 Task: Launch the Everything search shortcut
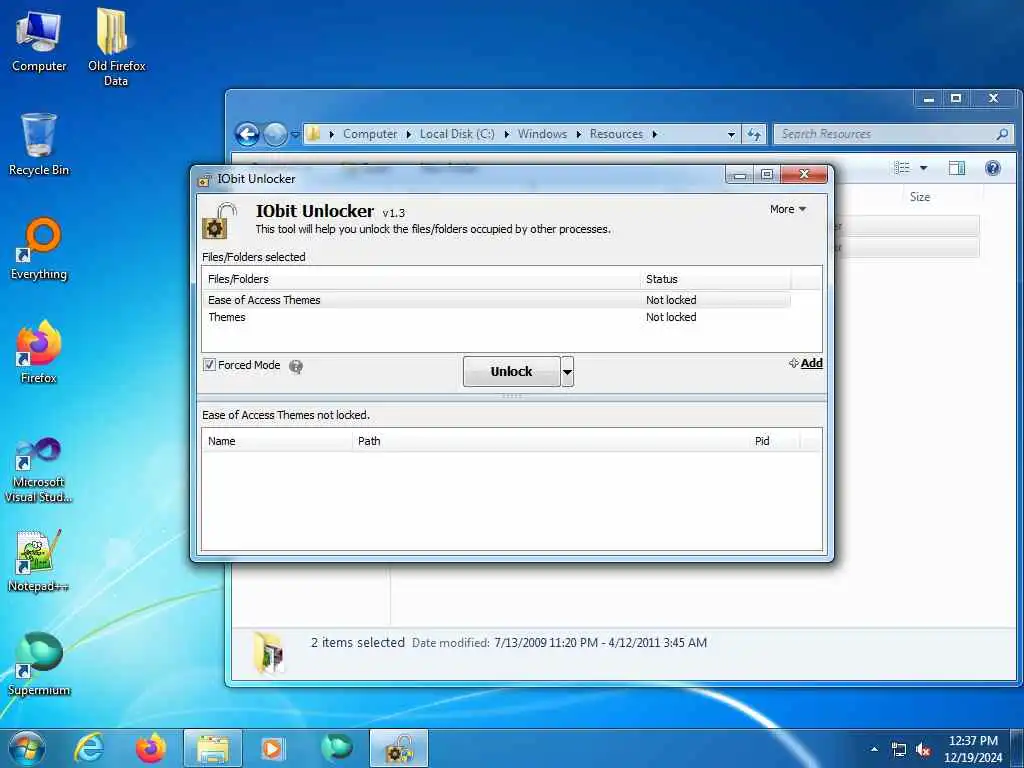tap(39, 248)
